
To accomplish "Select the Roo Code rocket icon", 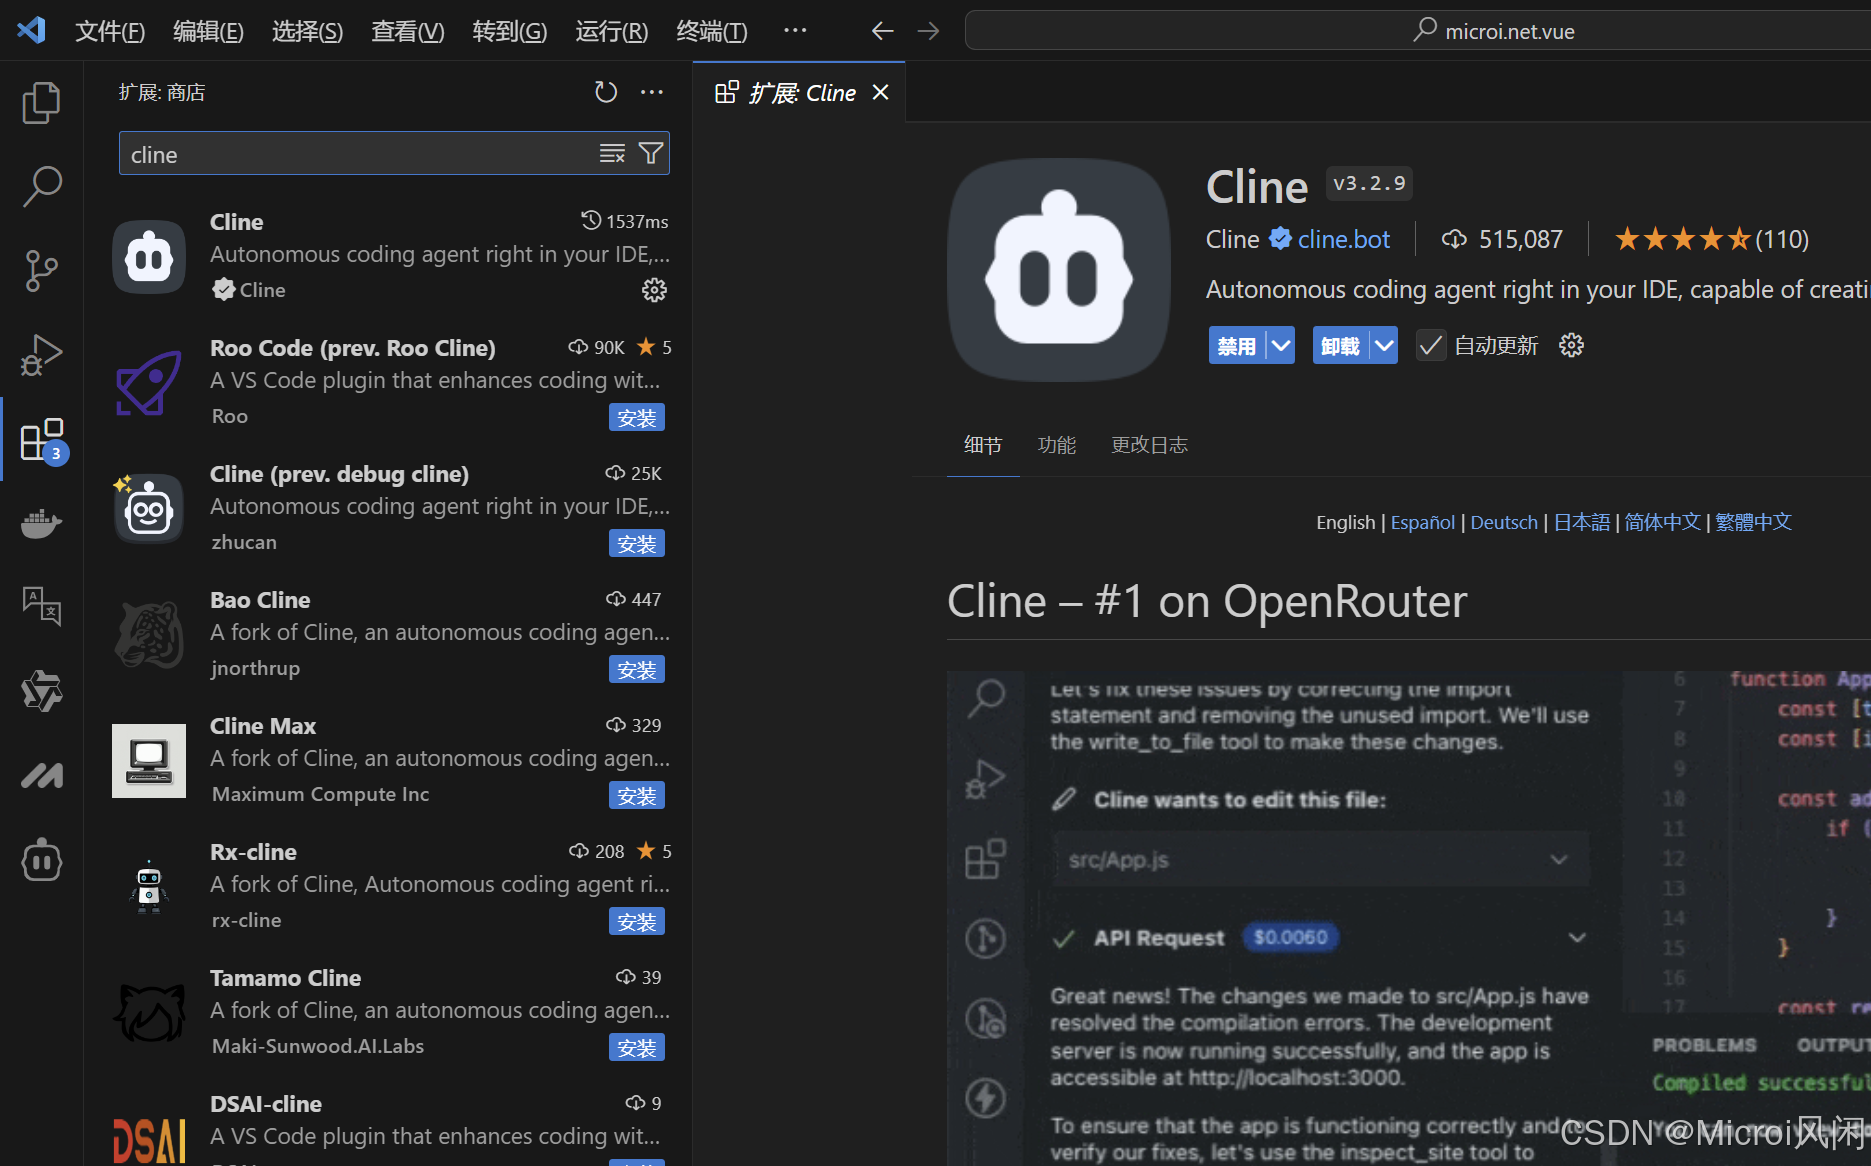I will (149, 382).
